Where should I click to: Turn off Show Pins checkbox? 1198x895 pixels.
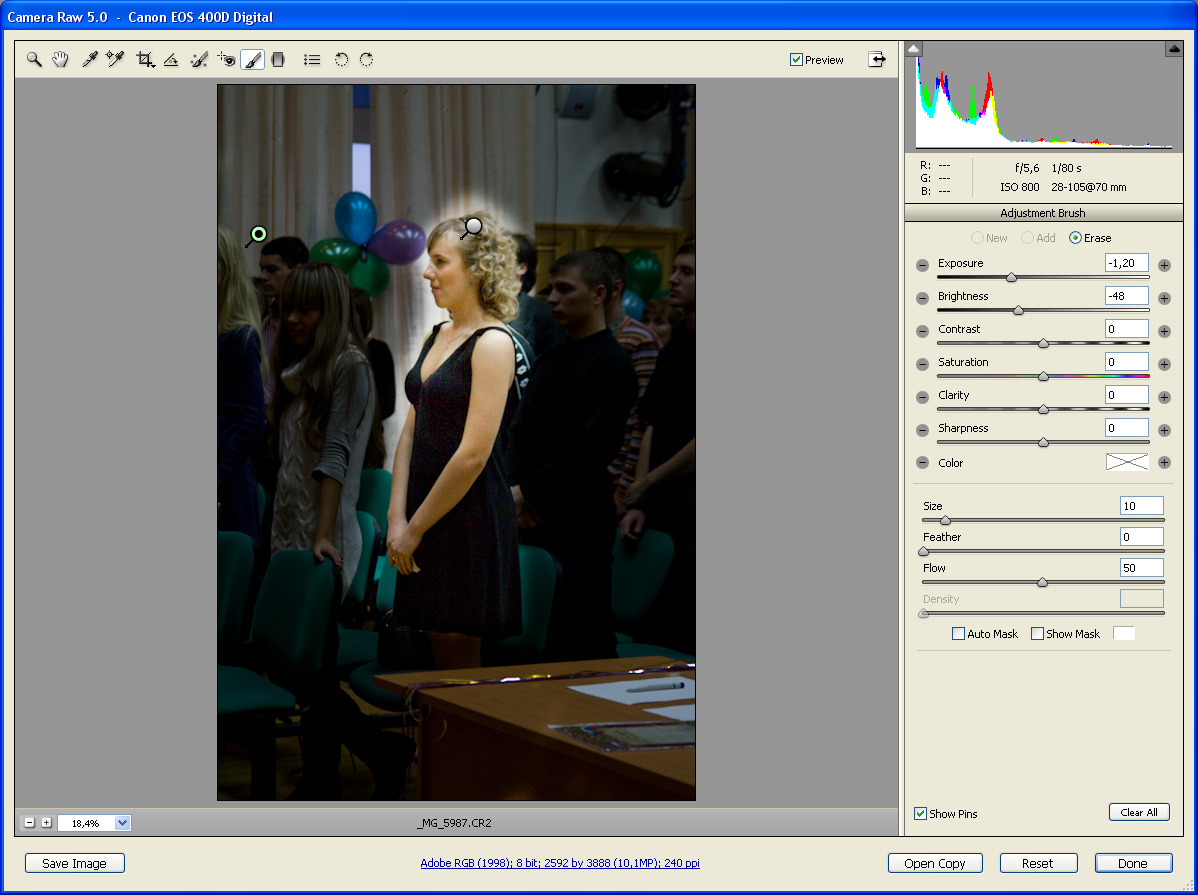(x=920, y=814)
